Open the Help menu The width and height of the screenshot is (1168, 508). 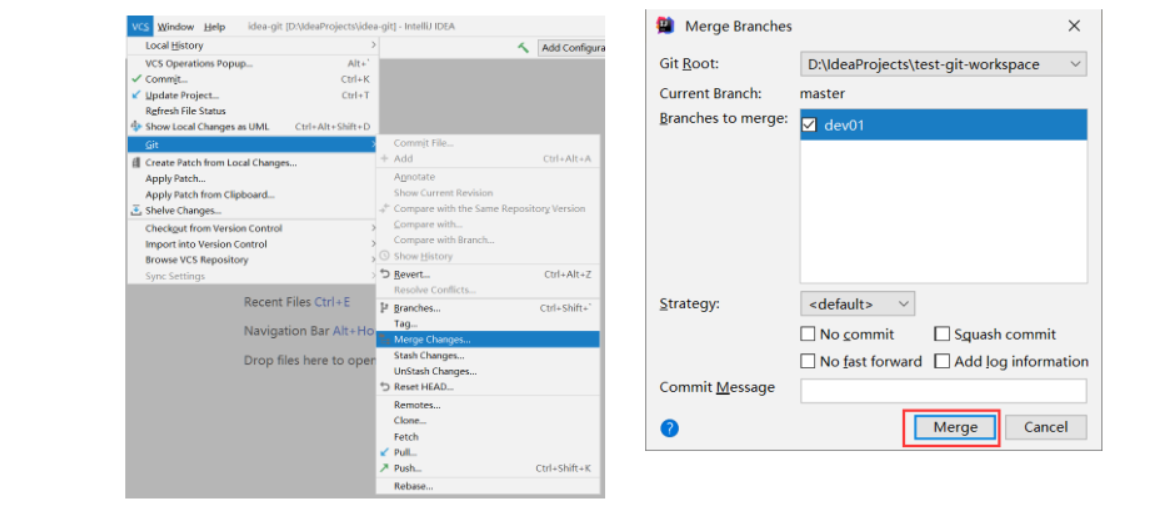pos(215,27)
